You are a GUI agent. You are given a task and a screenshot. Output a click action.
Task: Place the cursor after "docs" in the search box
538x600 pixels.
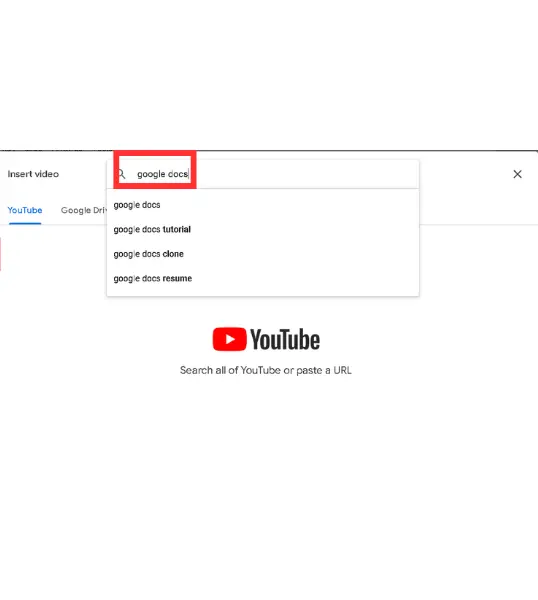pos(189,174)
